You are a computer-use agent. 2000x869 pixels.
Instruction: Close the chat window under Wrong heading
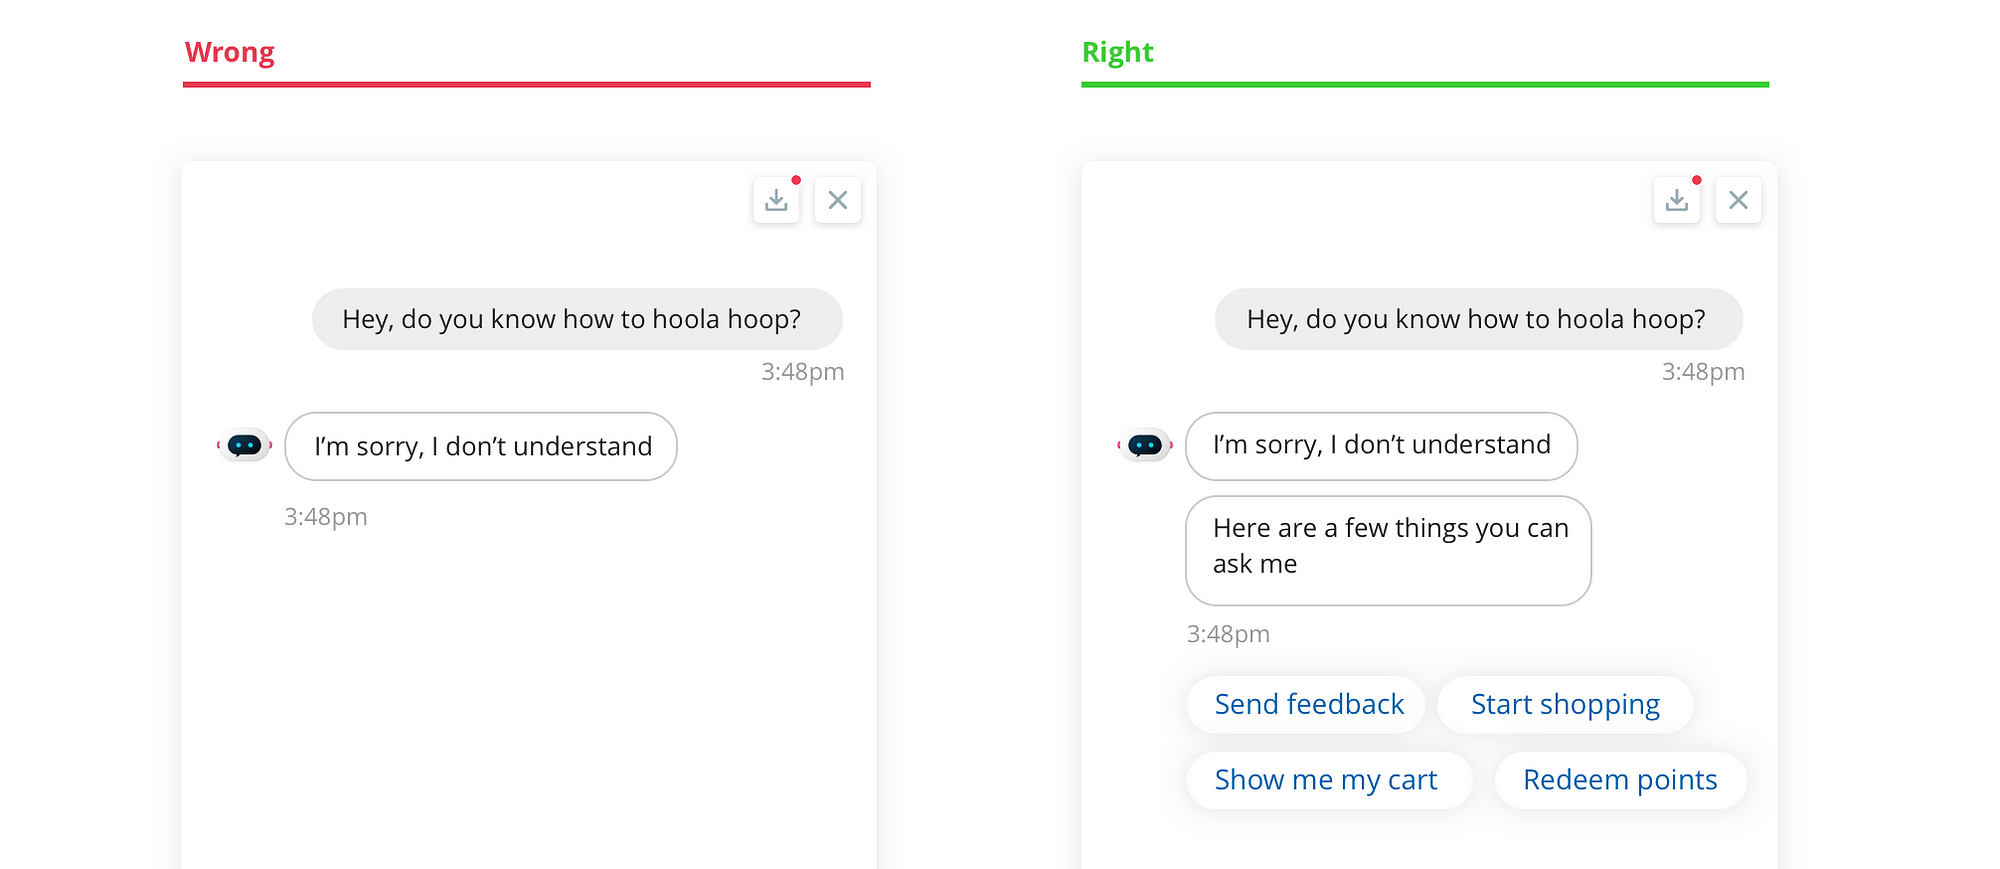[x=838, y=200]
